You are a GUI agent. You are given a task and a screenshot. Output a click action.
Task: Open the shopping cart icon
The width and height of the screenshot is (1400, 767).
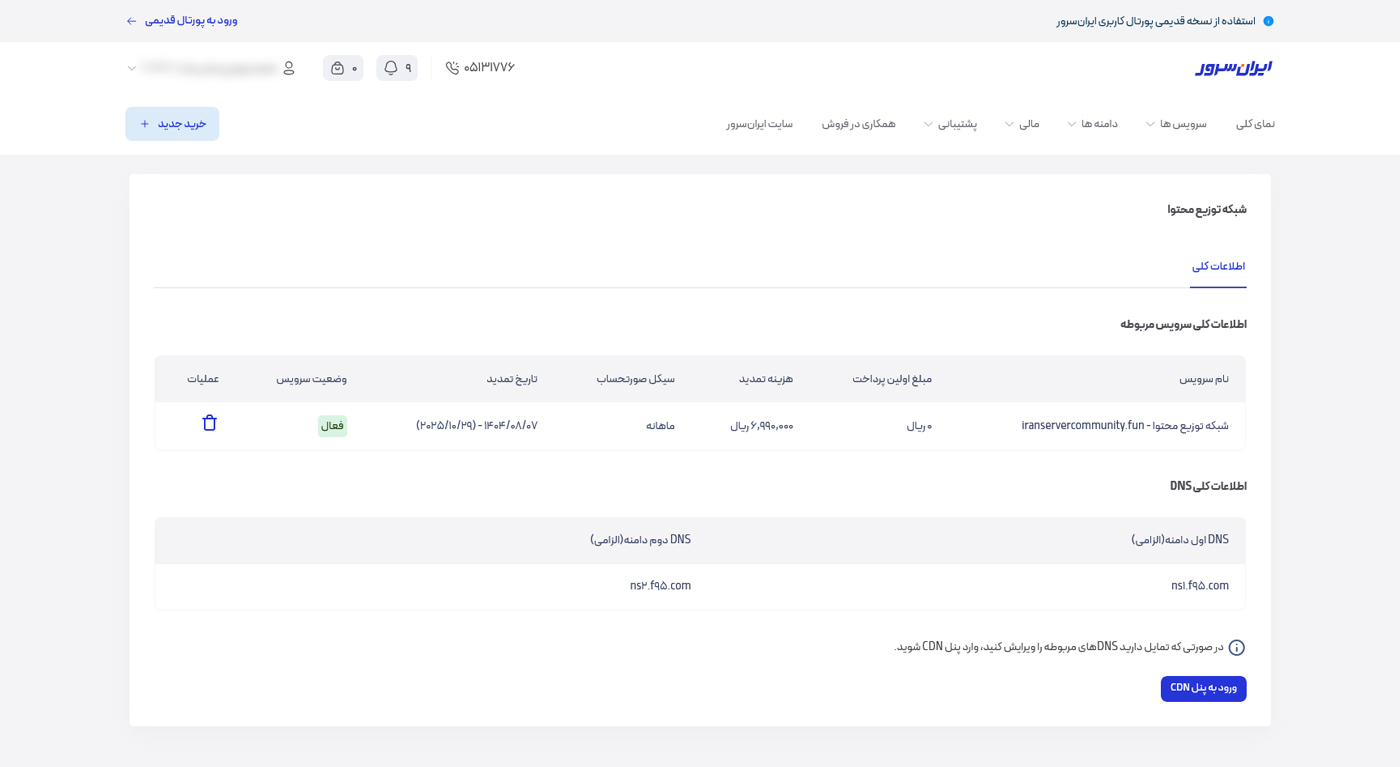click(336, 67)
